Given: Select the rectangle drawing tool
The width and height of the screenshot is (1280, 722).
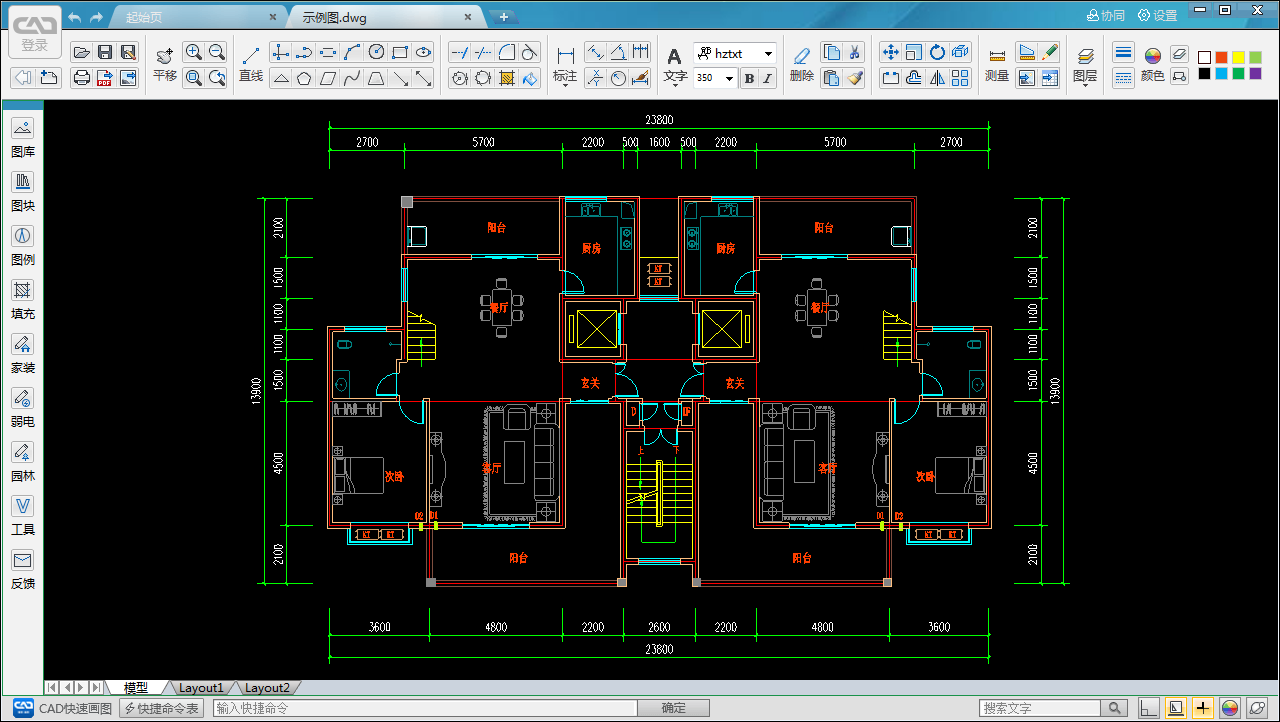Looking at the screenshot, I should (400, 52).
